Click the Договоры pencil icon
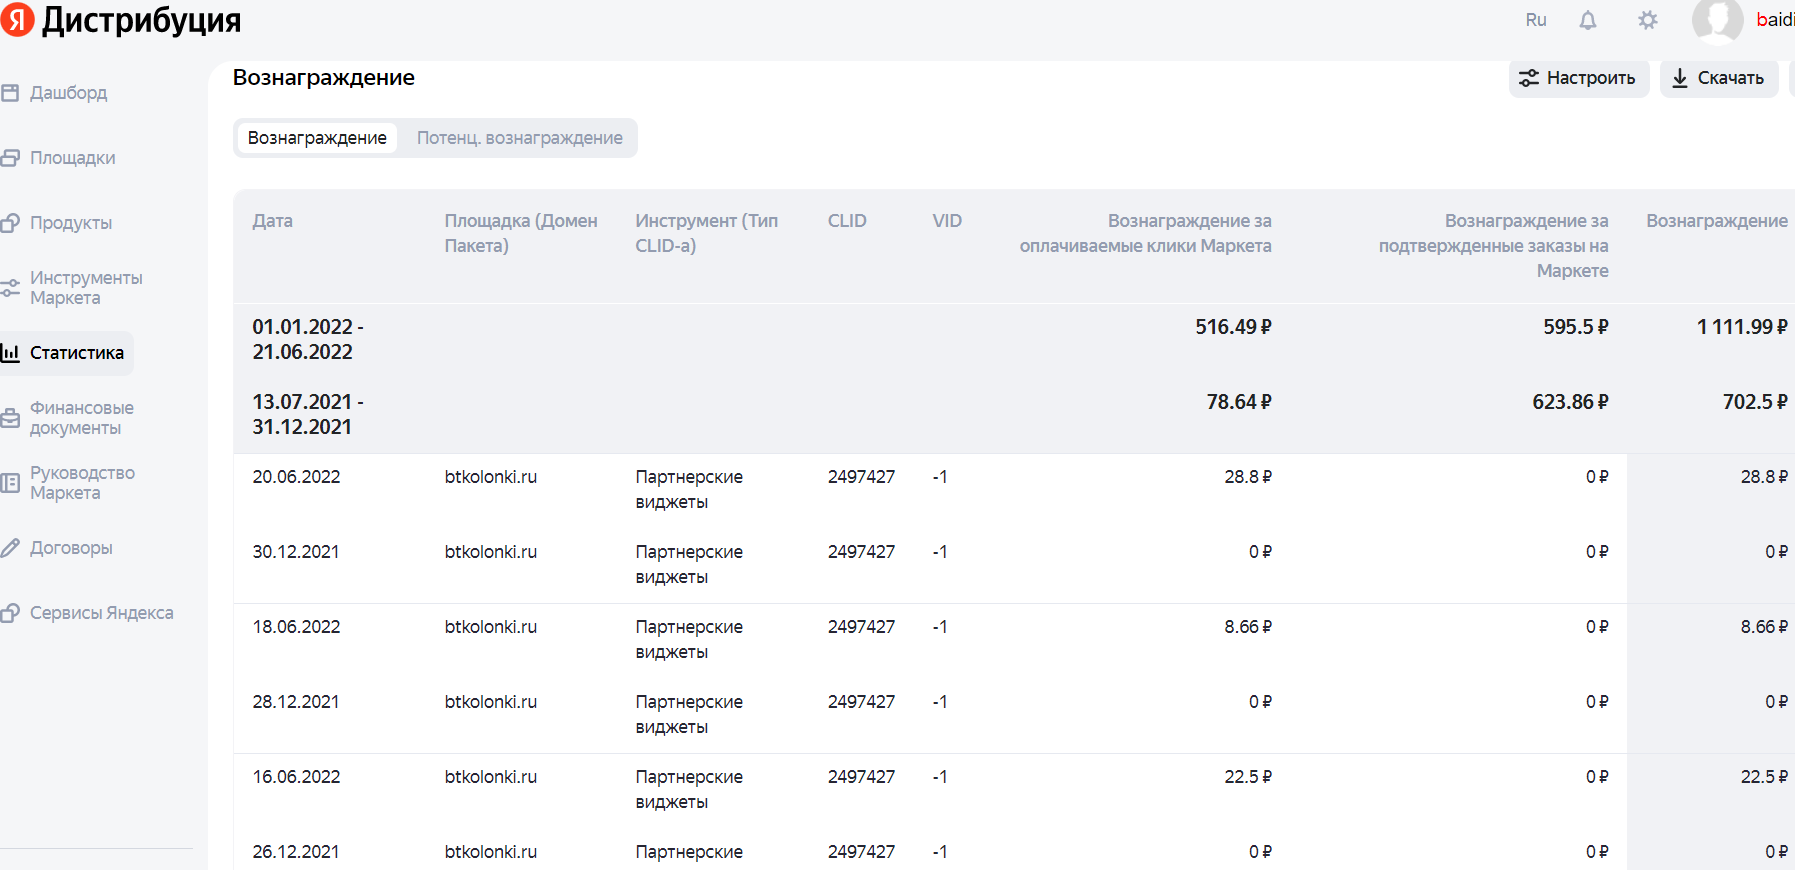Screen dimensions: 1795x870 pyautogui.click(x=10, y=548)
